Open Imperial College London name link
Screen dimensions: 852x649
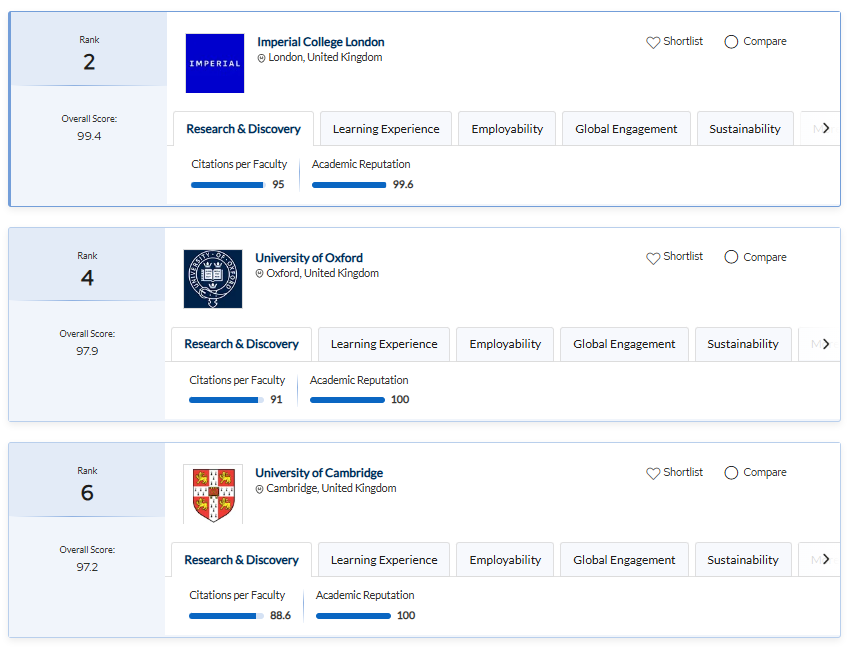[x=321, y=42]
